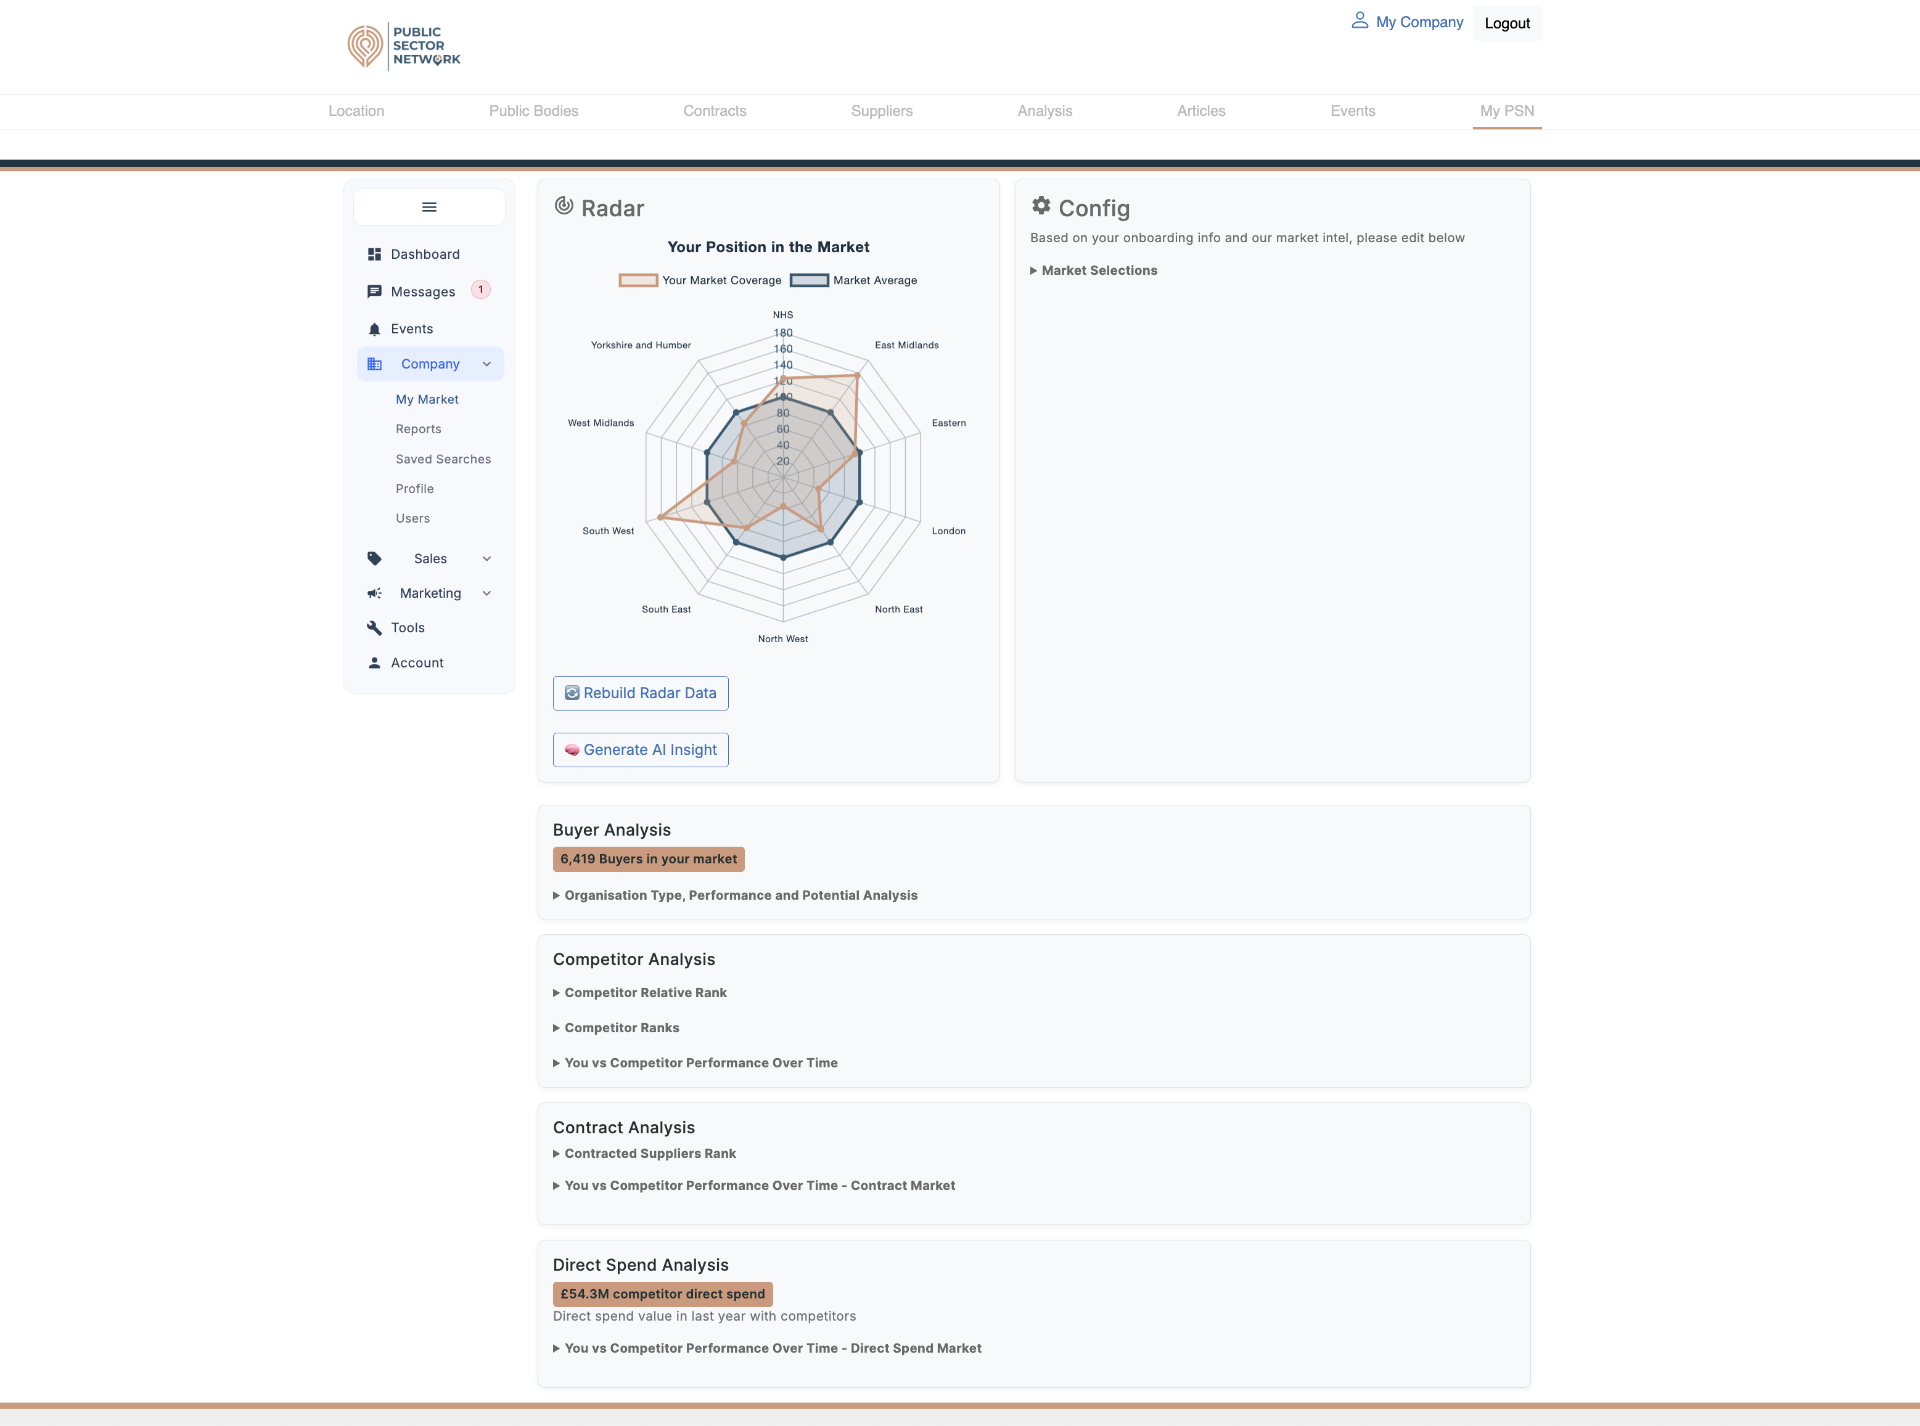Open Reports in sidebar

(x=418, y=430)
